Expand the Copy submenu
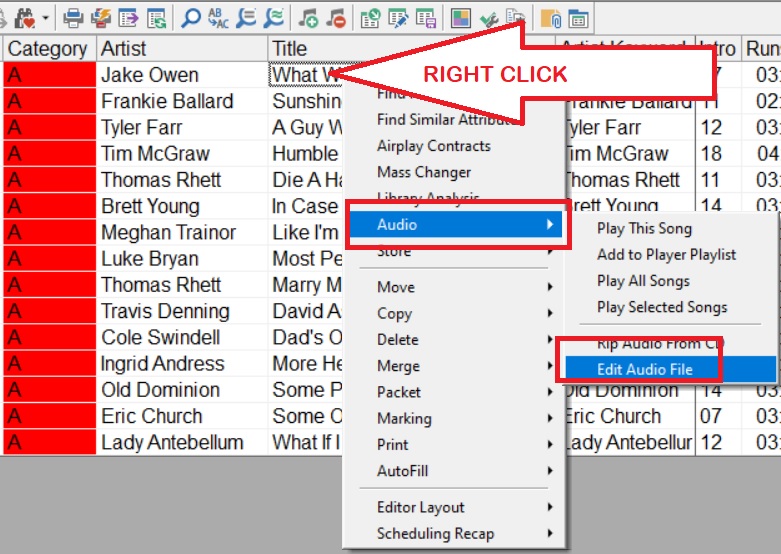Screen dimensions: 781x554 tap(457, 313)
